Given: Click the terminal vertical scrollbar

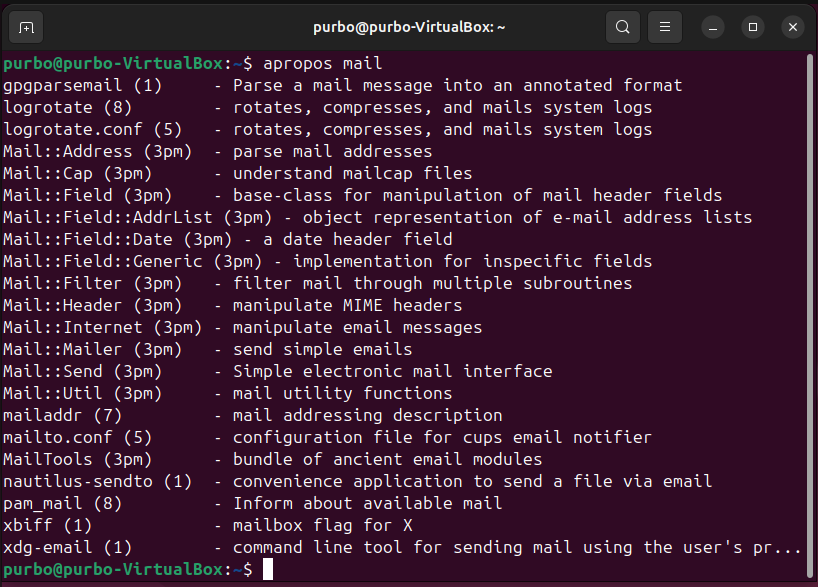Looking at the screenshot, I should (x=810, y=315).
